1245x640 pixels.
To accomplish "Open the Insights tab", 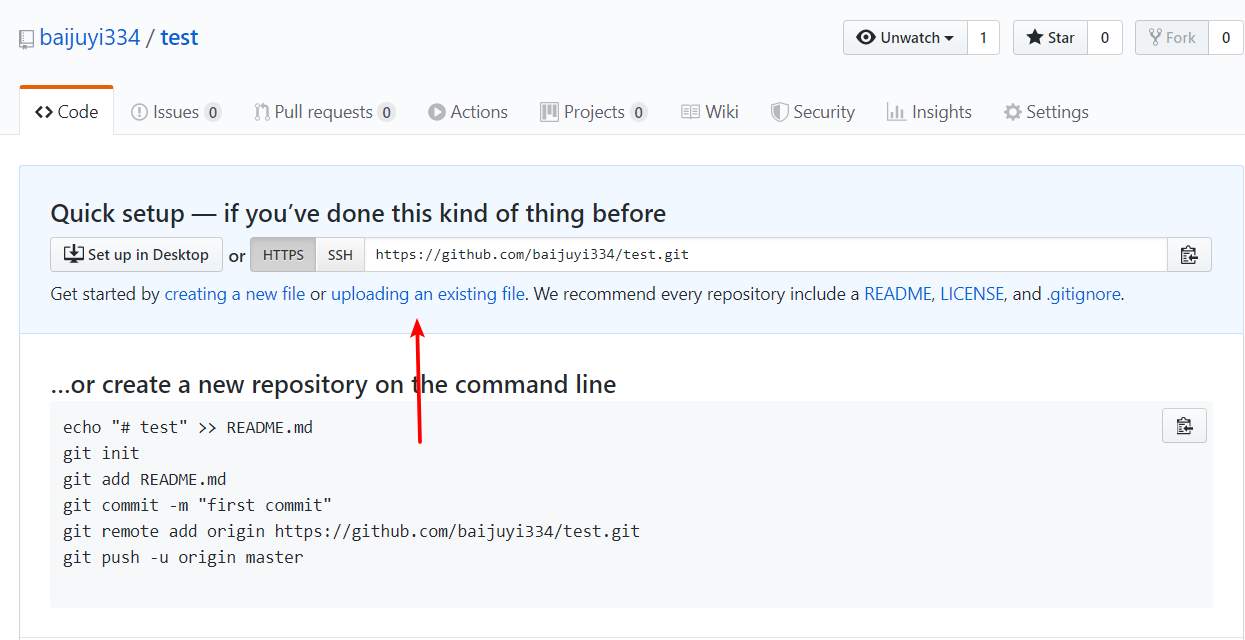I will click(929, 112).
